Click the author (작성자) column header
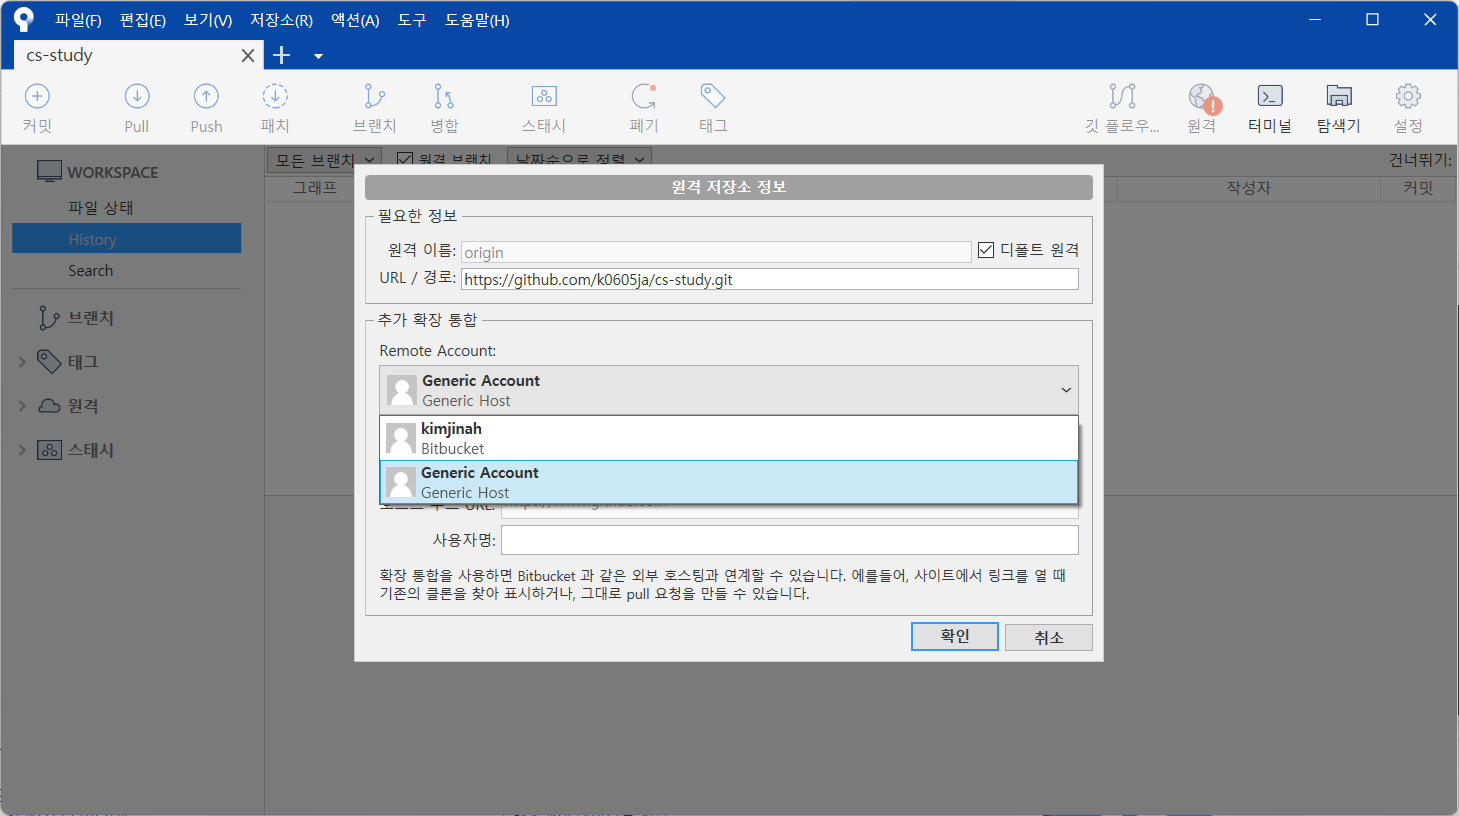 pyautogui.click(x=1248, y=187)
